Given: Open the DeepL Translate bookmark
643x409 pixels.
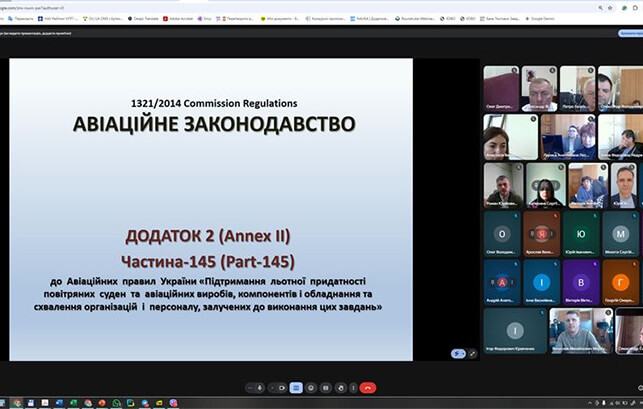Looking at the screenshot, I should click(143, 18).
